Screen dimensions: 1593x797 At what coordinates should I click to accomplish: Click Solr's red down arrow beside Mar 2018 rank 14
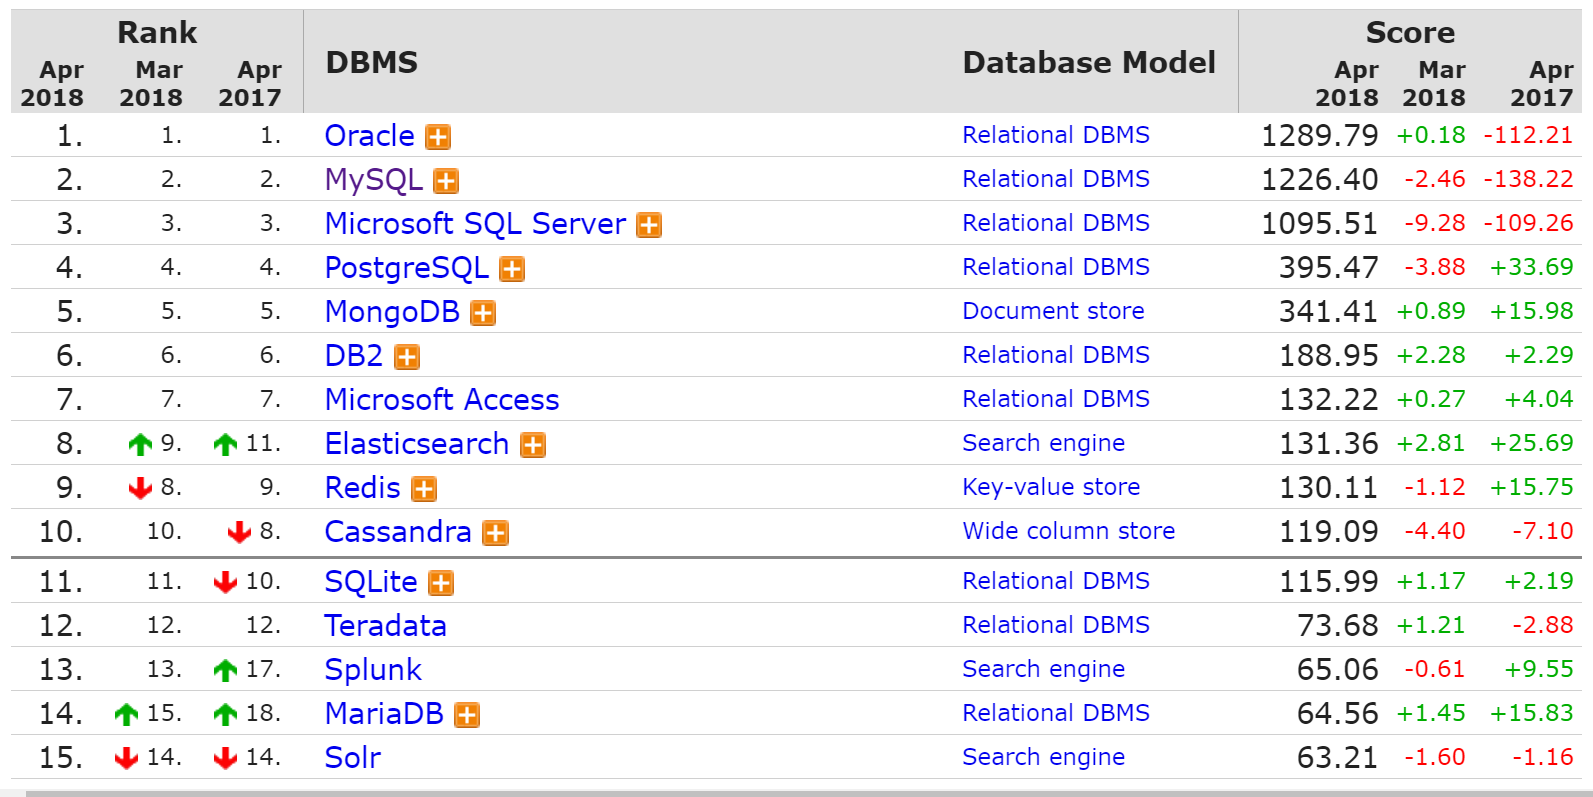click(x=127, y=758)
